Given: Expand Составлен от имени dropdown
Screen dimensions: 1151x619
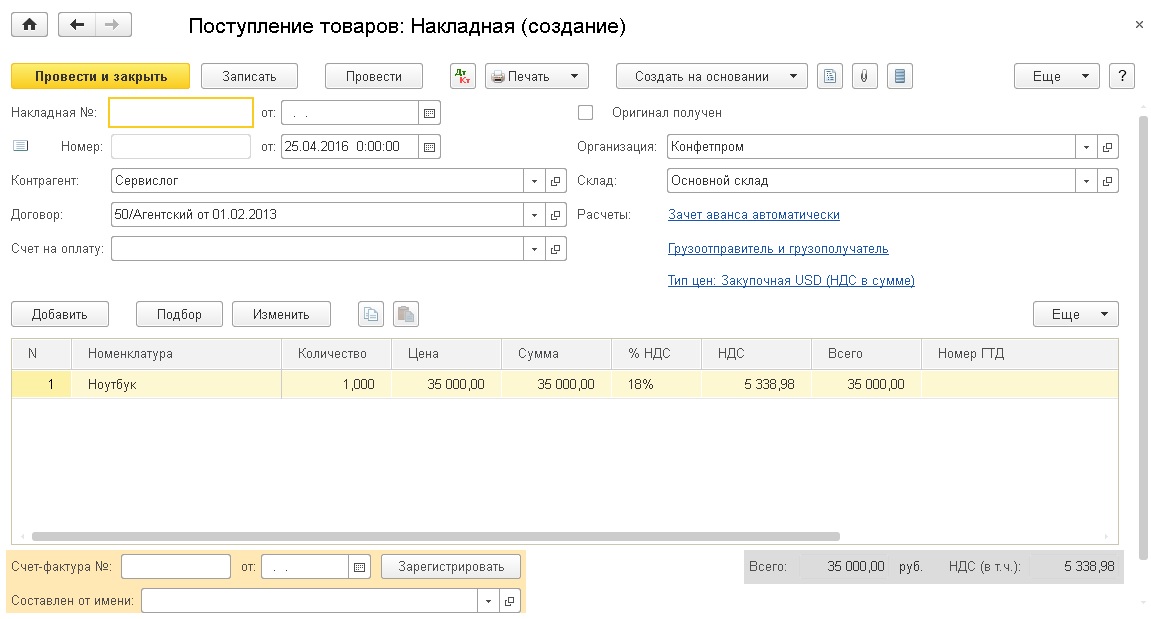Looking at the screenshot, I should (x=488, y=601).
